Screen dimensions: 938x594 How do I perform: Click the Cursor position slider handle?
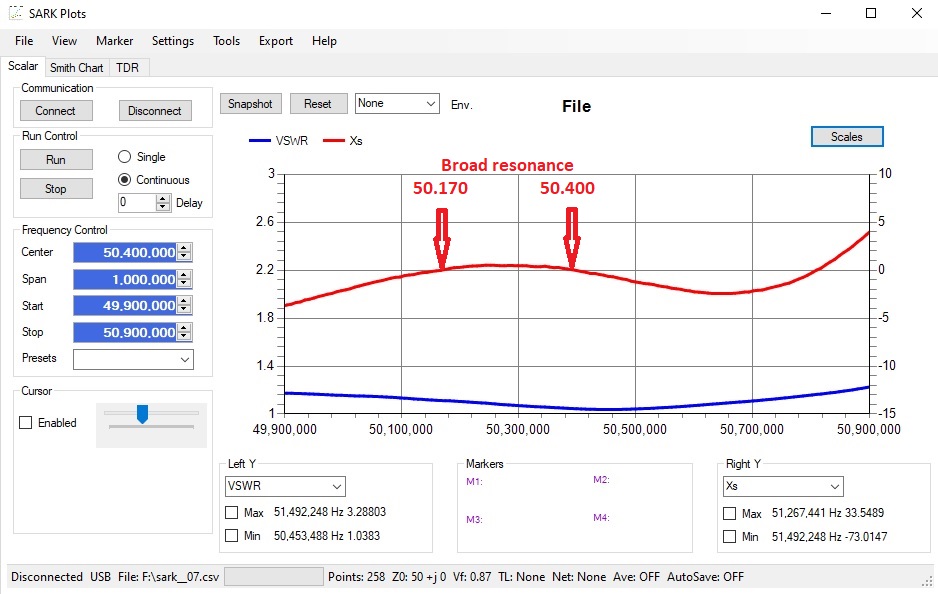point(142,413)
